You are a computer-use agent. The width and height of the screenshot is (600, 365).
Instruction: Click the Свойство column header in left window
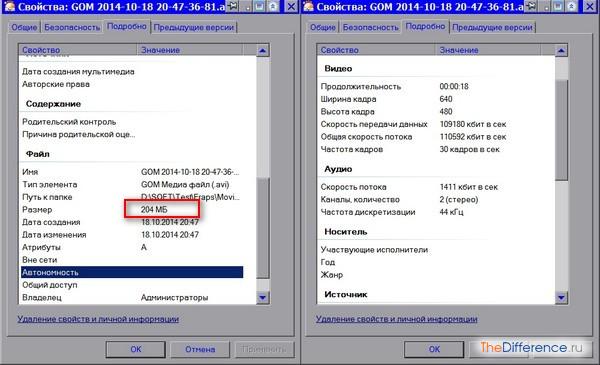(x=78, y=50)
